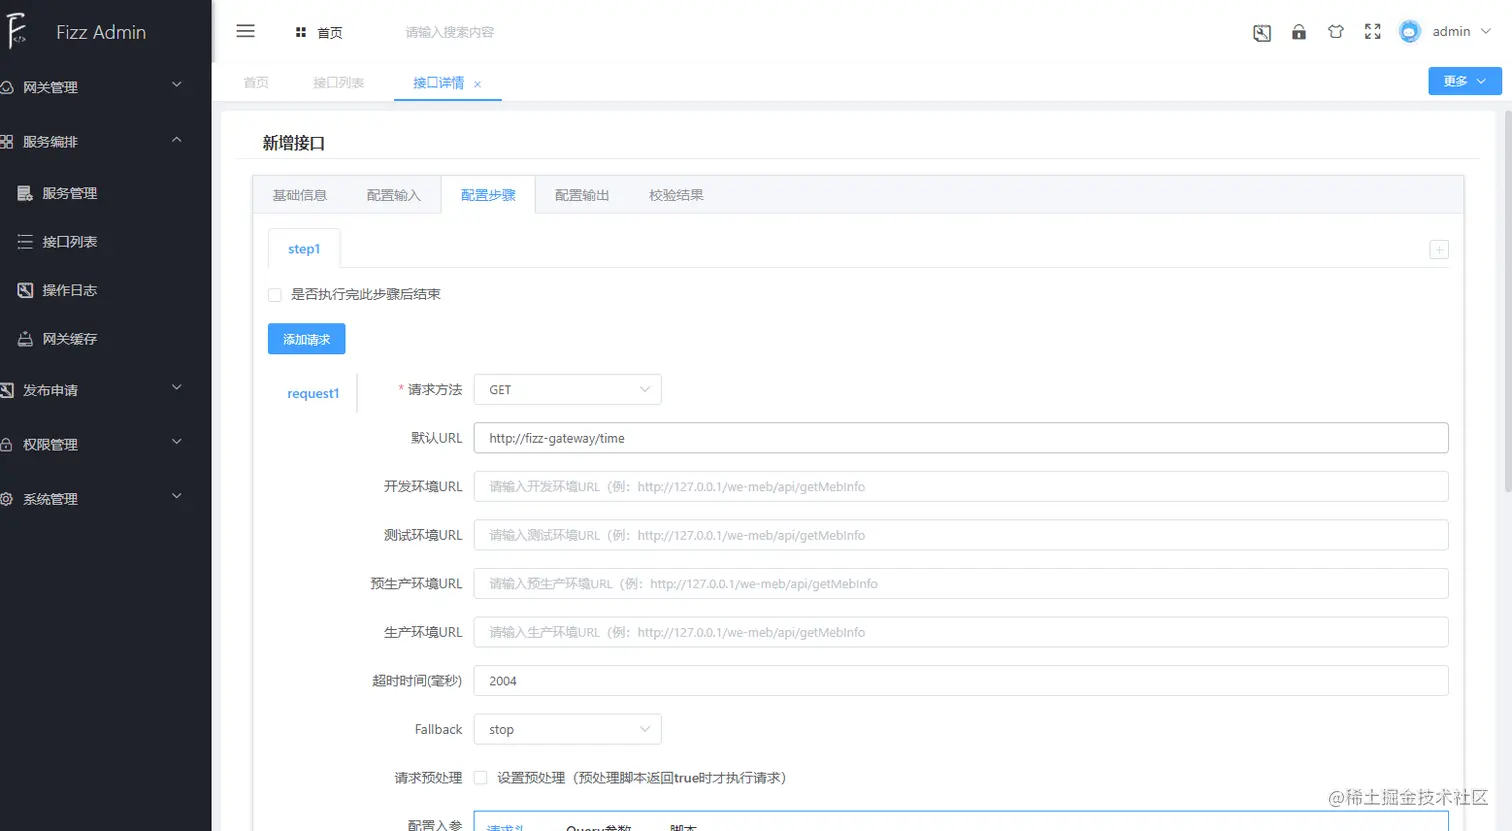1512x831 pixels.
Task: Open the 基础信息 tab
Action: point(300,195)
